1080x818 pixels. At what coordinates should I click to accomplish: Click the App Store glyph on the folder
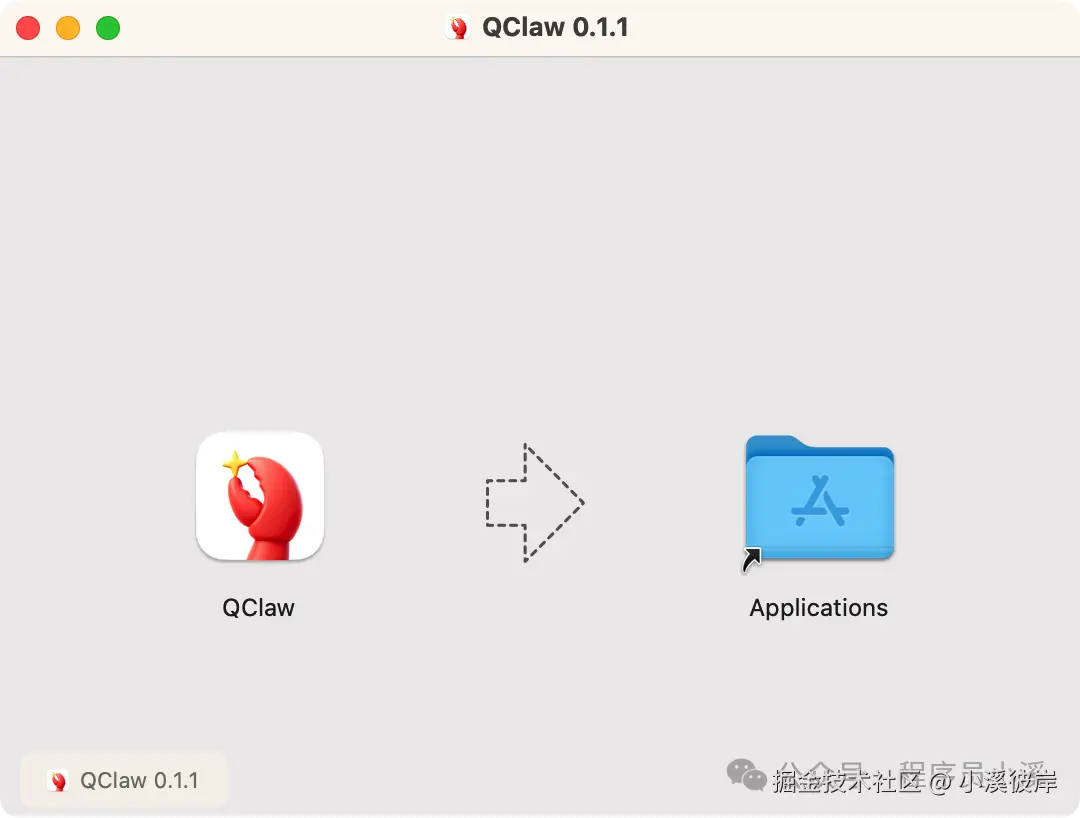pyautogui.click(x=820, y=501)
